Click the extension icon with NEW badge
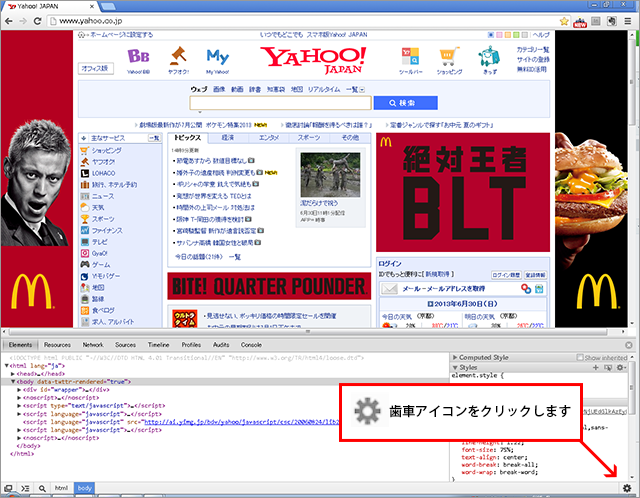 click(580, 22)
